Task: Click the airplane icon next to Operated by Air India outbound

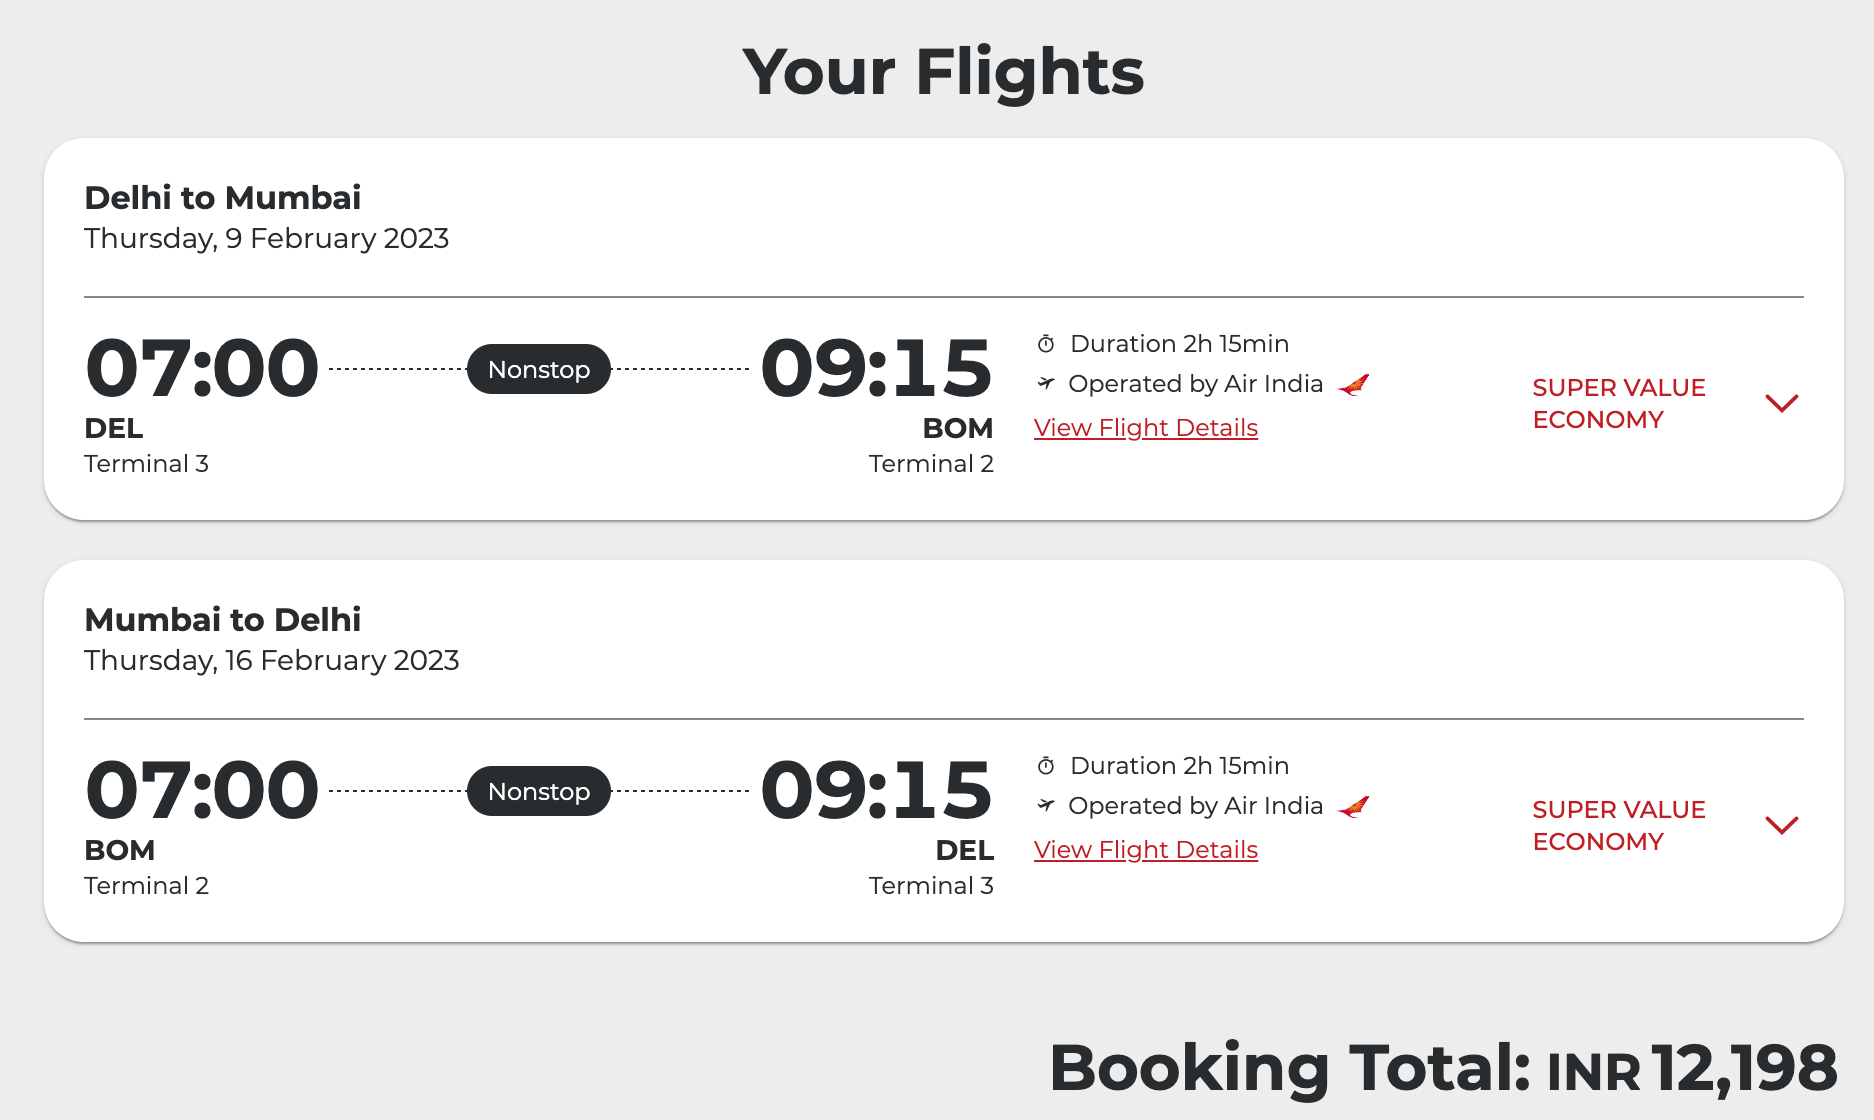Action: point(1046,383)
